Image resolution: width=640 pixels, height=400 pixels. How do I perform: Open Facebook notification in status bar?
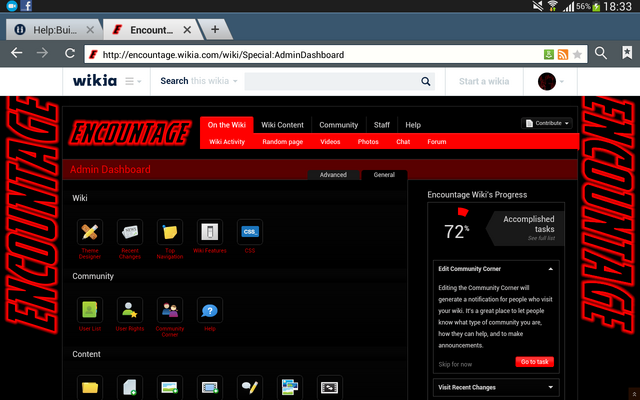26,6
